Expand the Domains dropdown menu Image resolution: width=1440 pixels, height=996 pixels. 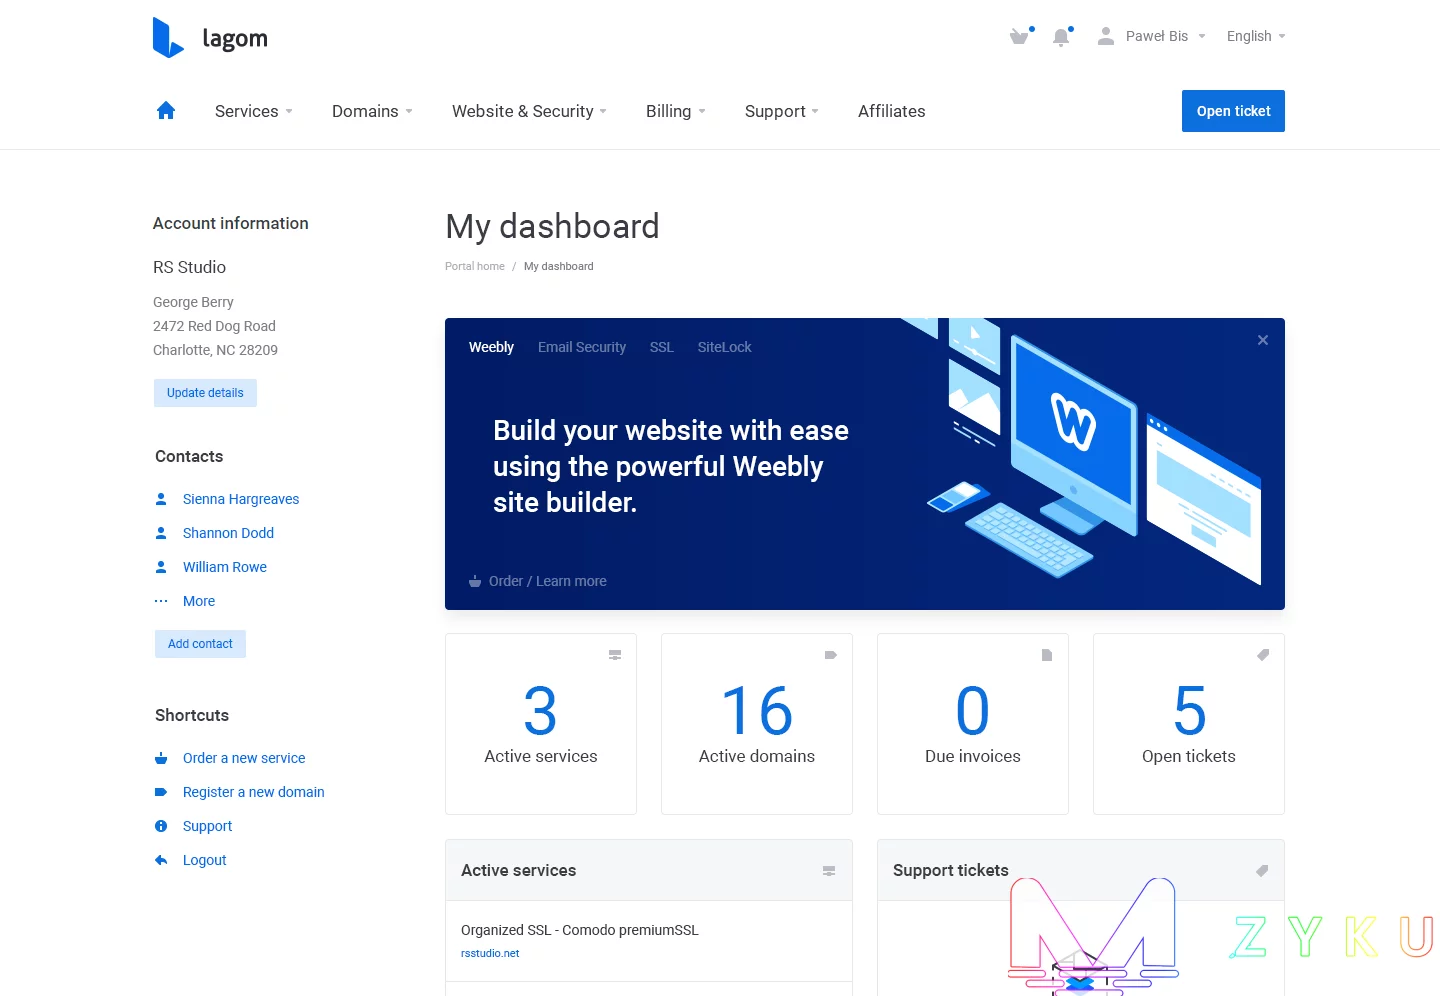372,111
